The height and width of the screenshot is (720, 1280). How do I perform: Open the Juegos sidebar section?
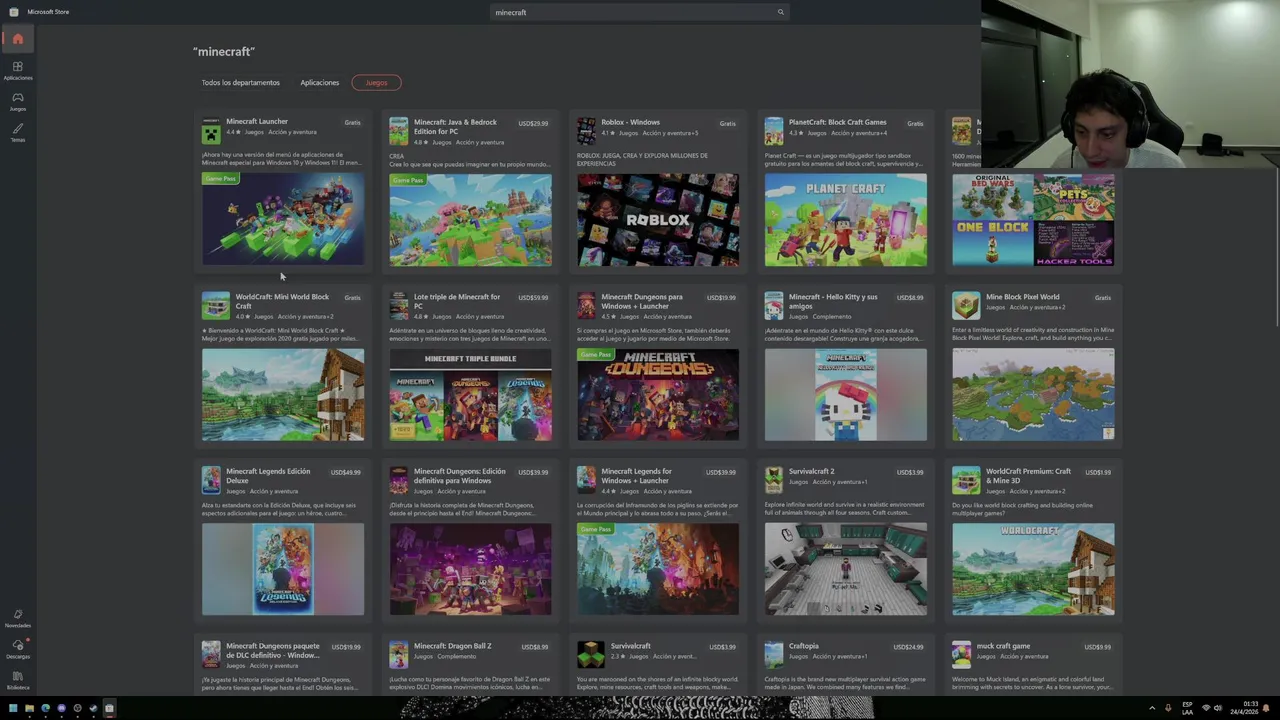click(x=17, y=101)
